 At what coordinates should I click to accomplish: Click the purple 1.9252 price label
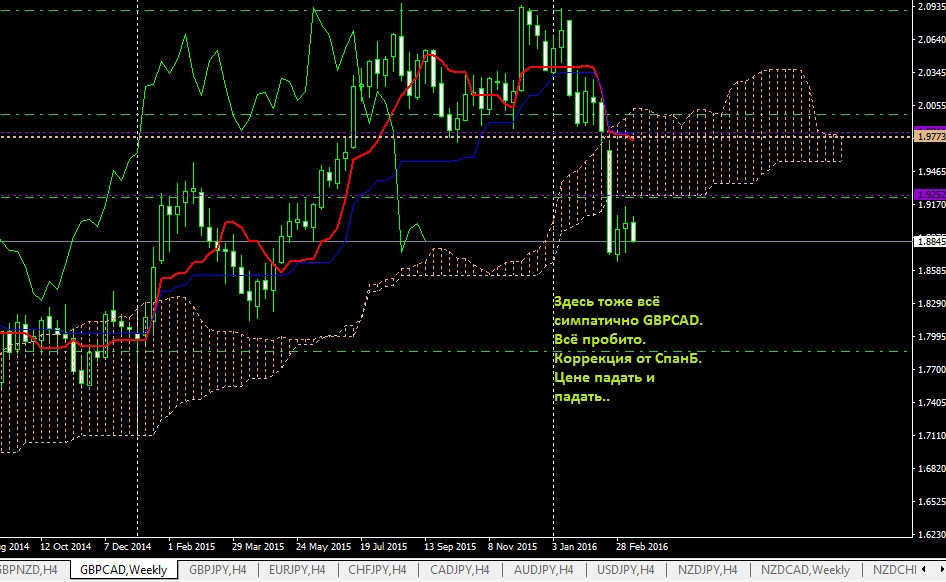[x=930, y=195]
